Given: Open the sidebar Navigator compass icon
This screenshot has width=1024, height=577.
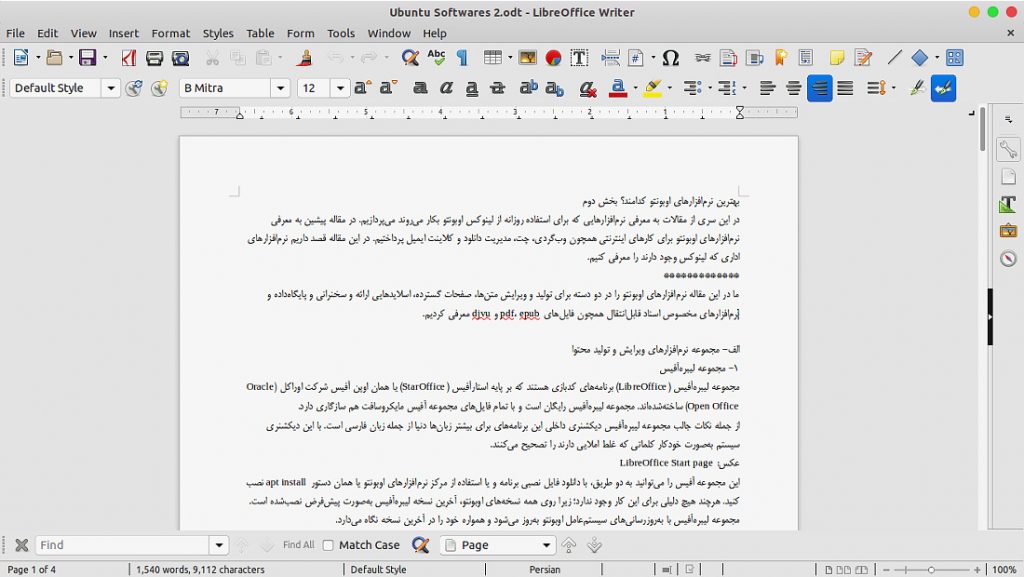Looking at the screenshot, I should [x=1008, y=259].
